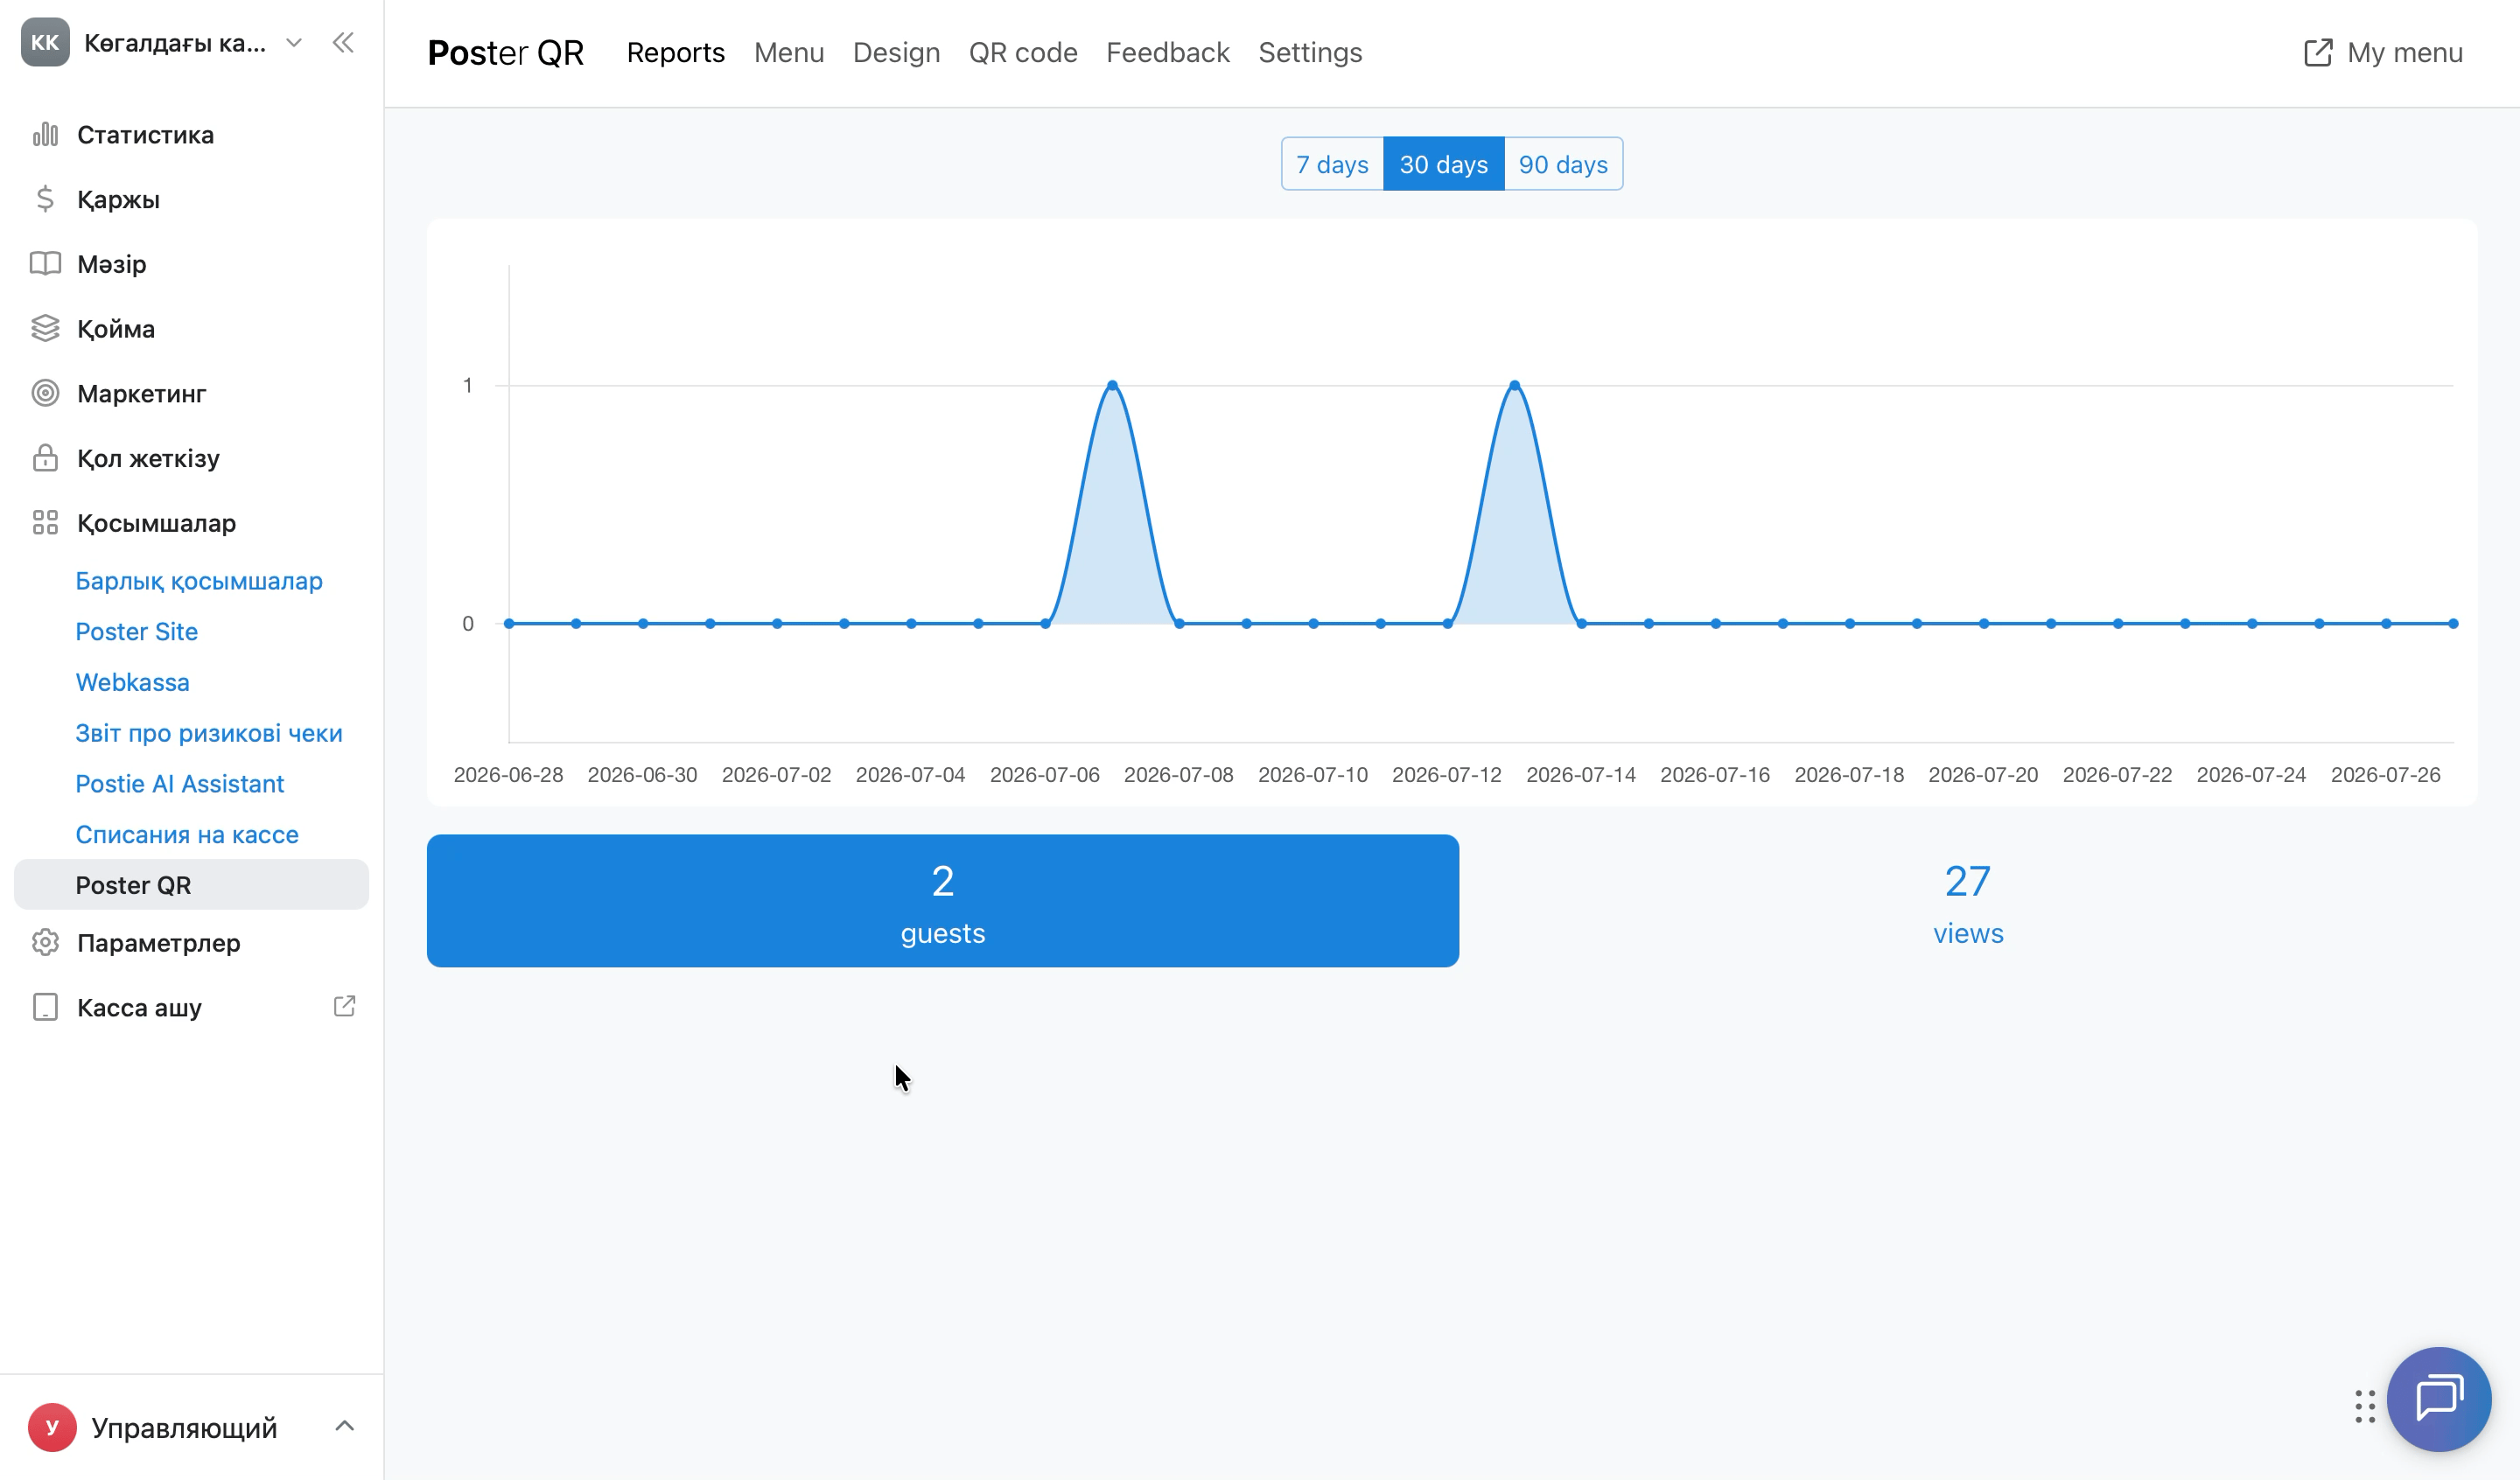Screen dimensions: 2520x1480
Task: Click the Қаржы dollar sign icon
Action: (x=45, y=199)
